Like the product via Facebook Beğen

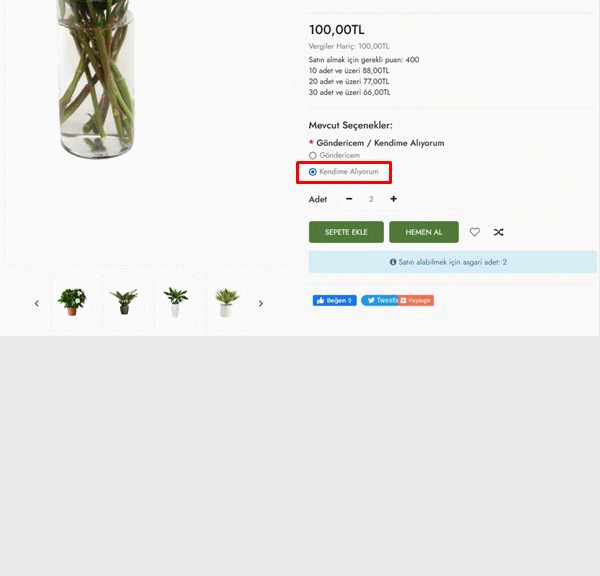[334, 300]
